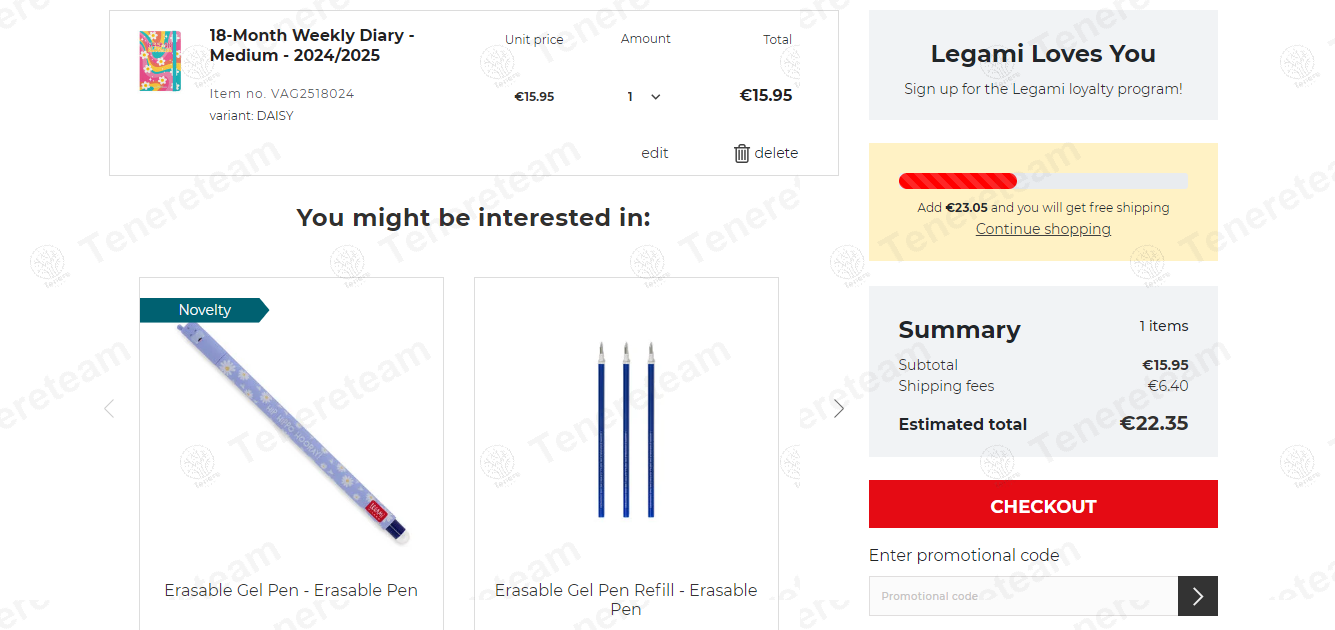The width and height of the screenshot is (1335, 630).
Task: Click Continue shopping link
Action: [1043, 229]
